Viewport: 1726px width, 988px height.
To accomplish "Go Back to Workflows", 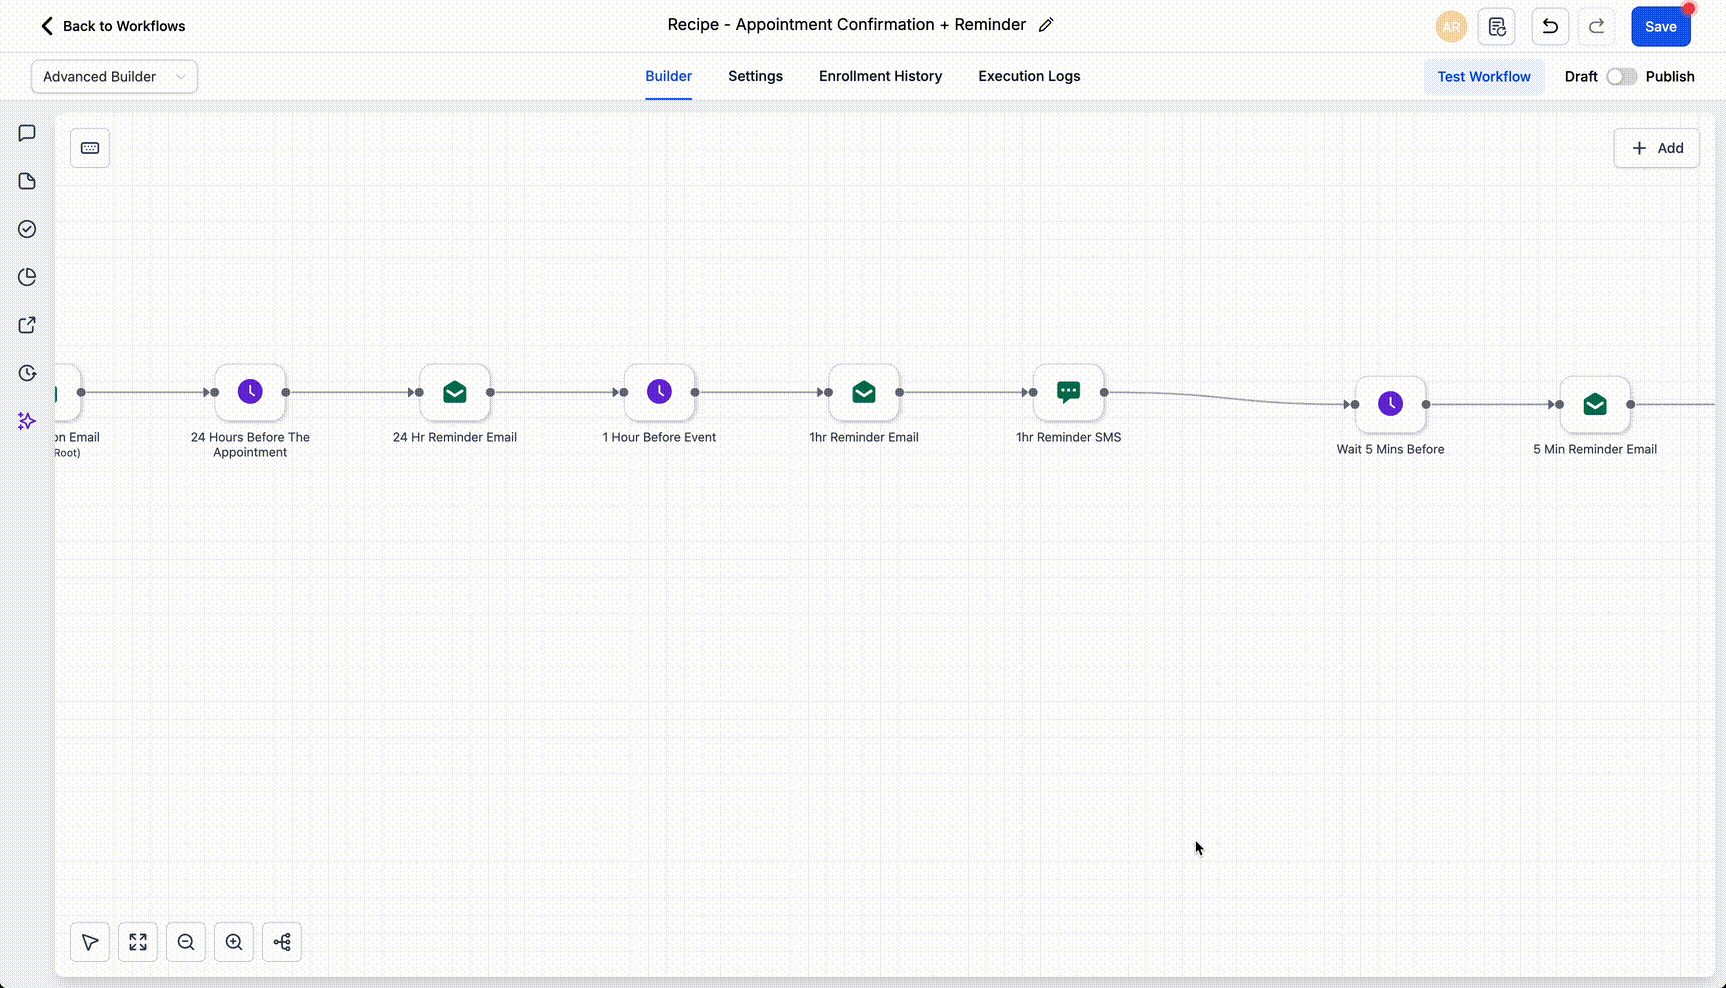I will (111, 26).
